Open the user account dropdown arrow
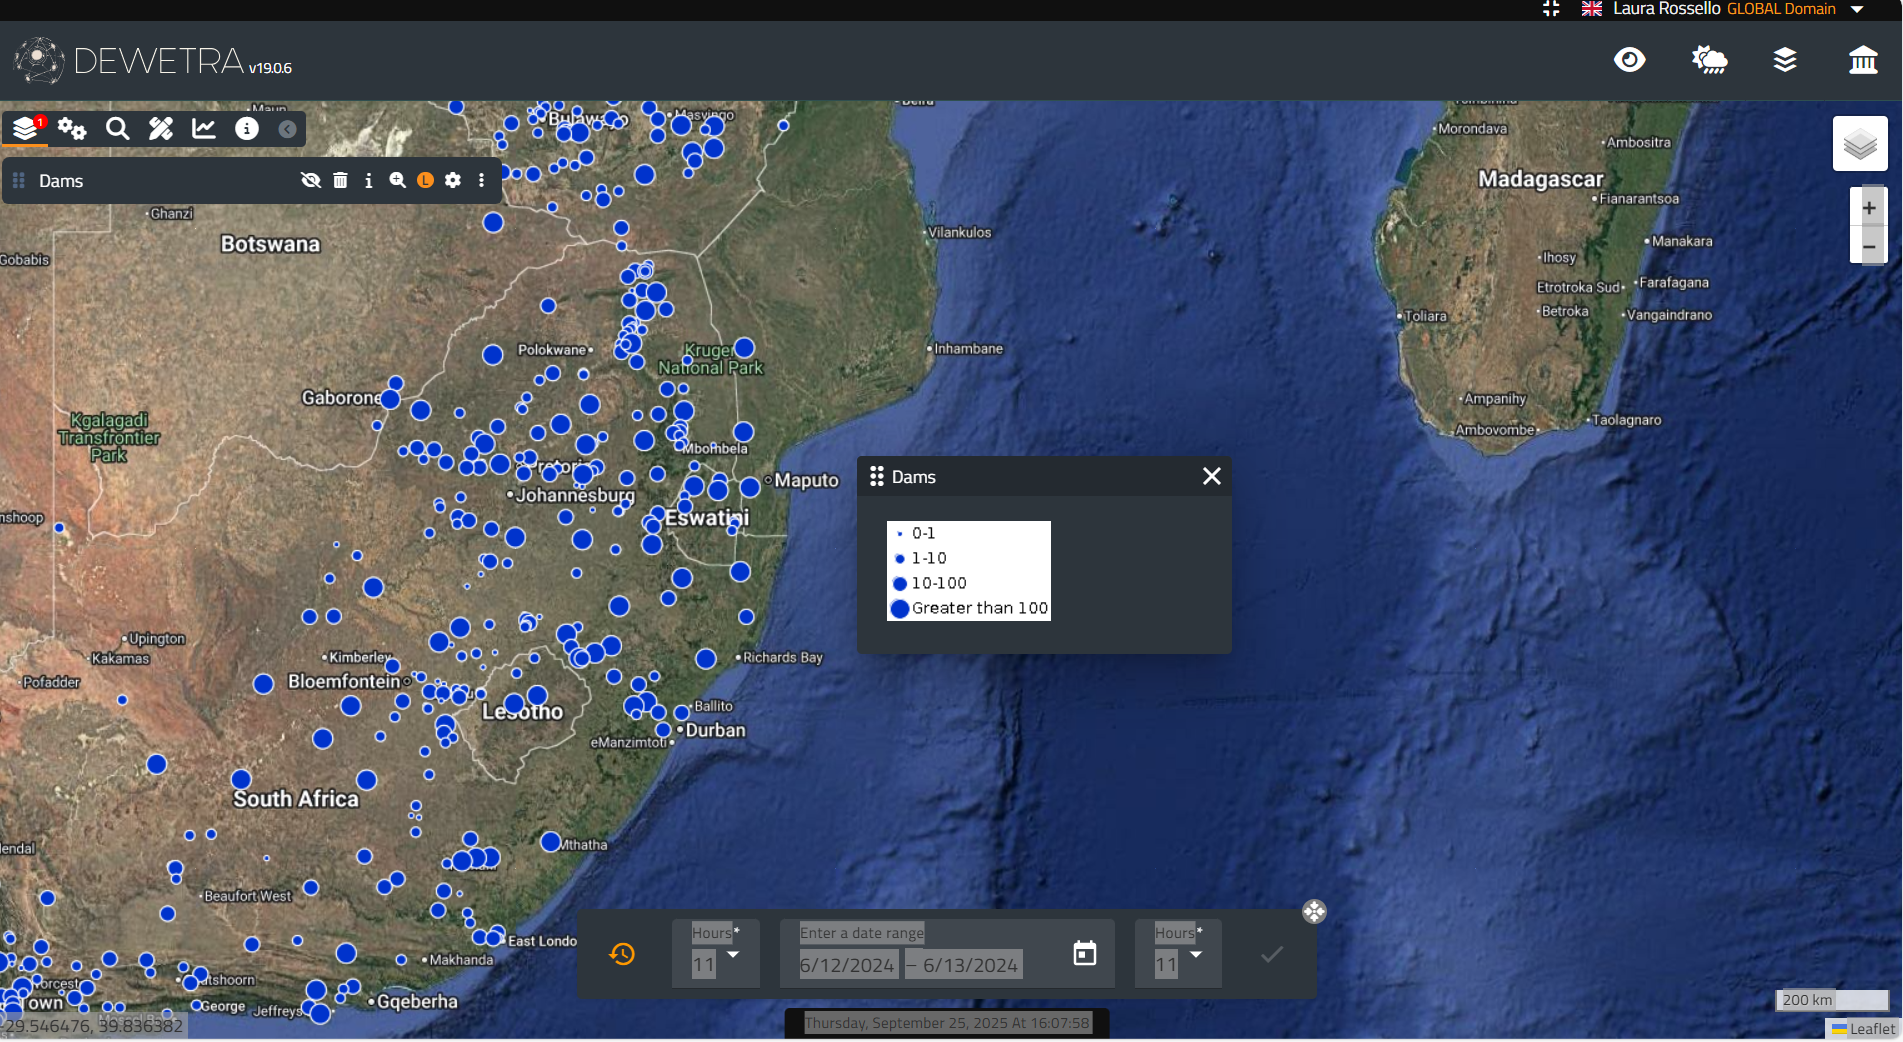 (x=1857, y=9)
